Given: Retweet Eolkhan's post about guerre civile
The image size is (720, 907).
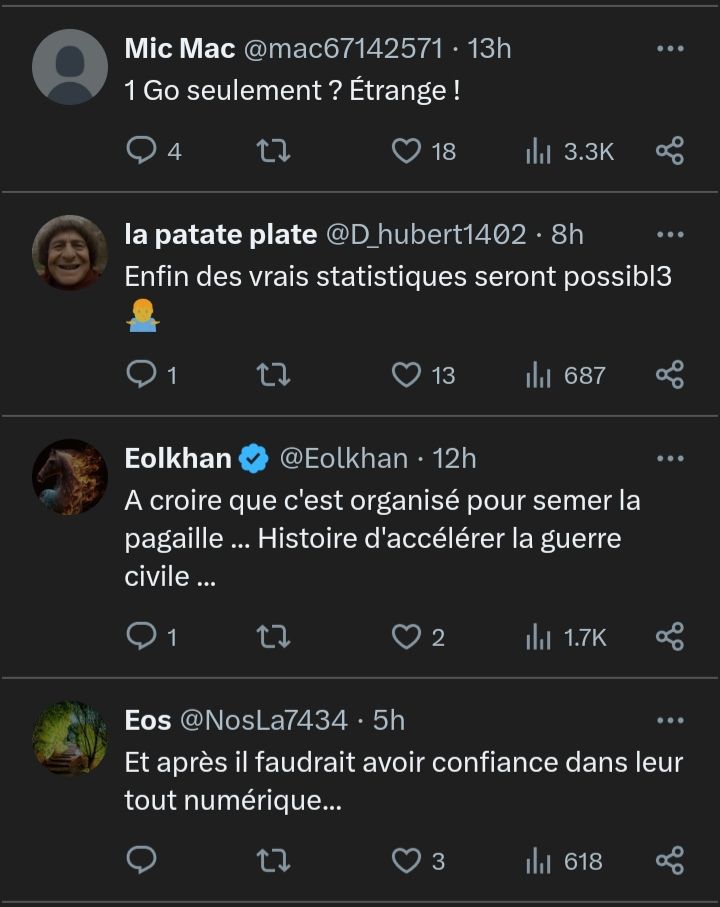Looking at the screenshot, I should pos(273,637).
